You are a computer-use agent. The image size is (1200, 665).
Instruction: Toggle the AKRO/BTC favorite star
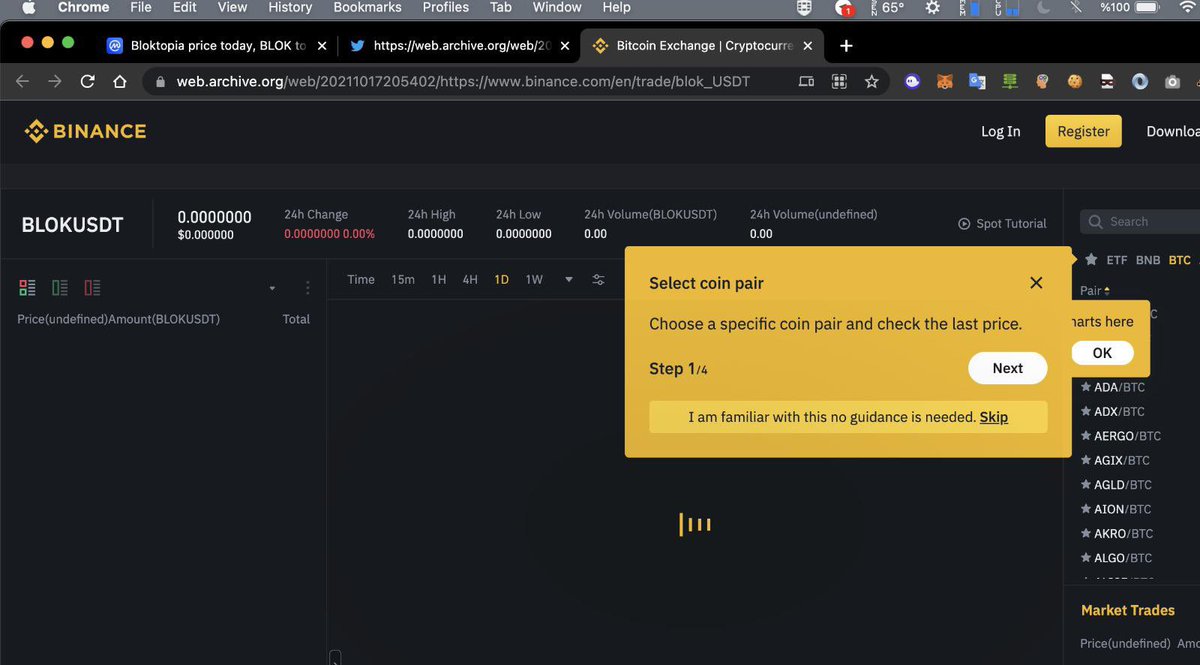click(x=1087, y=533)
